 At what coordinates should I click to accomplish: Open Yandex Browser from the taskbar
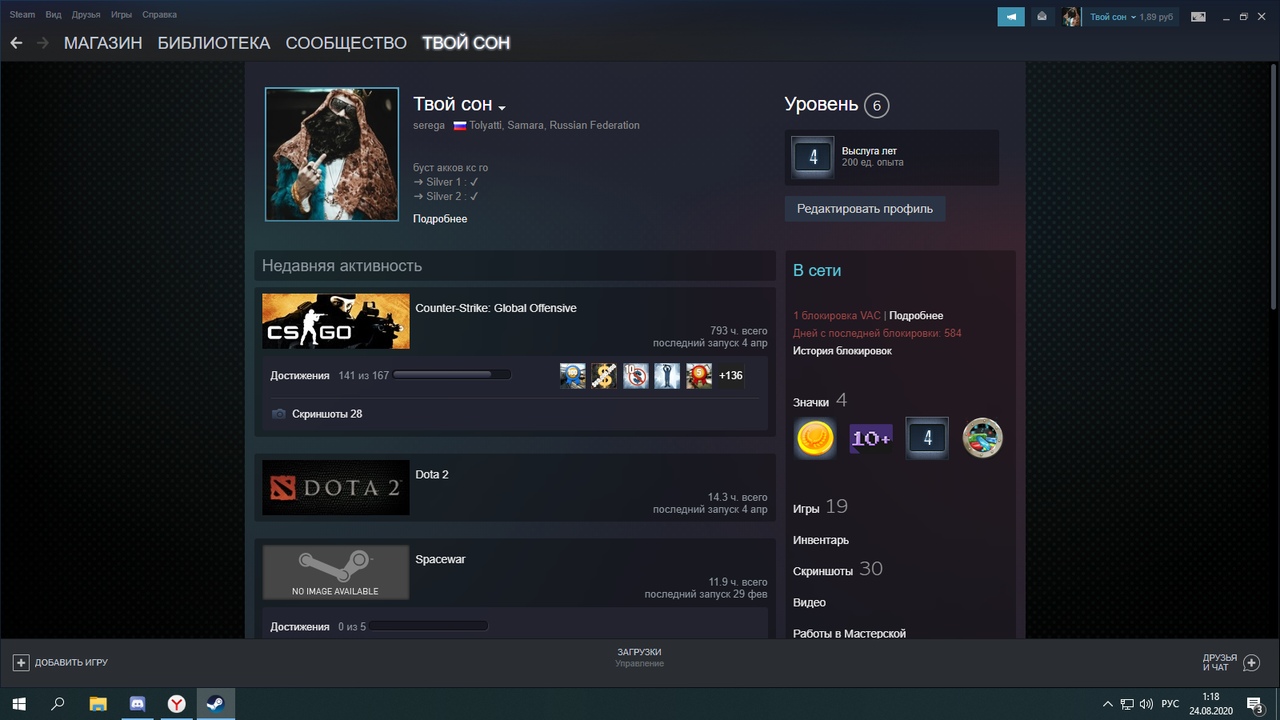coord(176,704)
